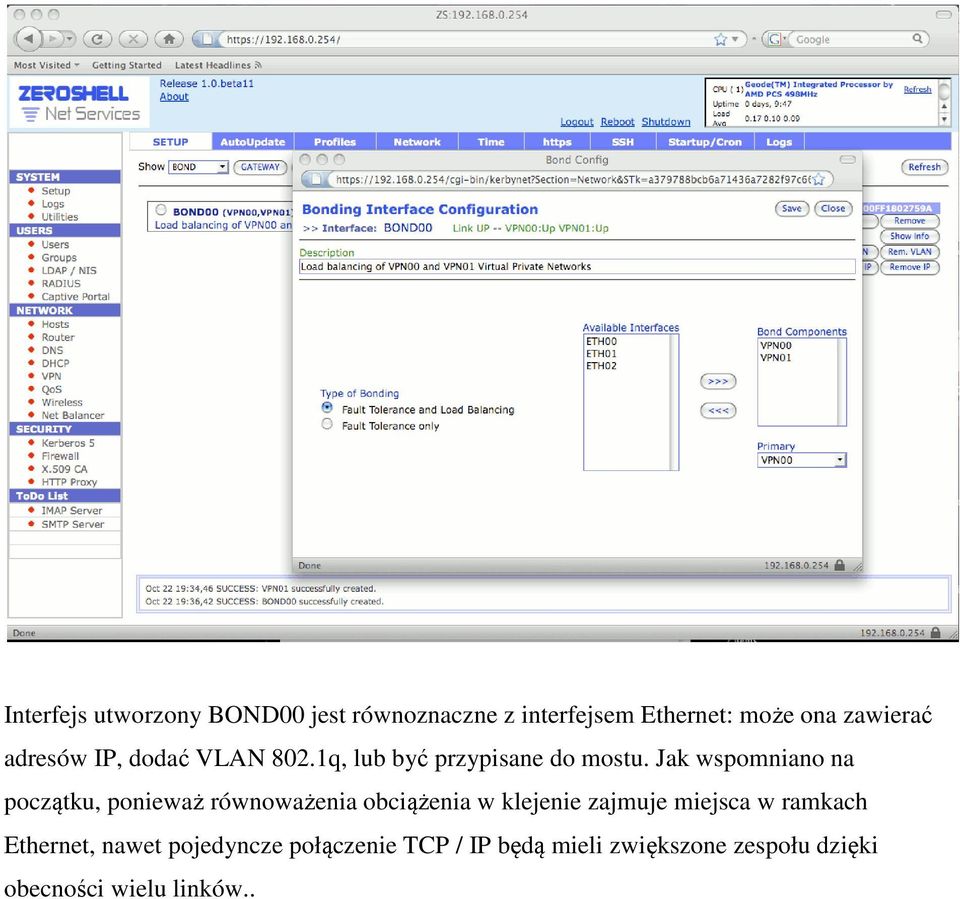Open Net Balancer in the sidebar
The image size is (960, 899).
(x=73, y=415)
